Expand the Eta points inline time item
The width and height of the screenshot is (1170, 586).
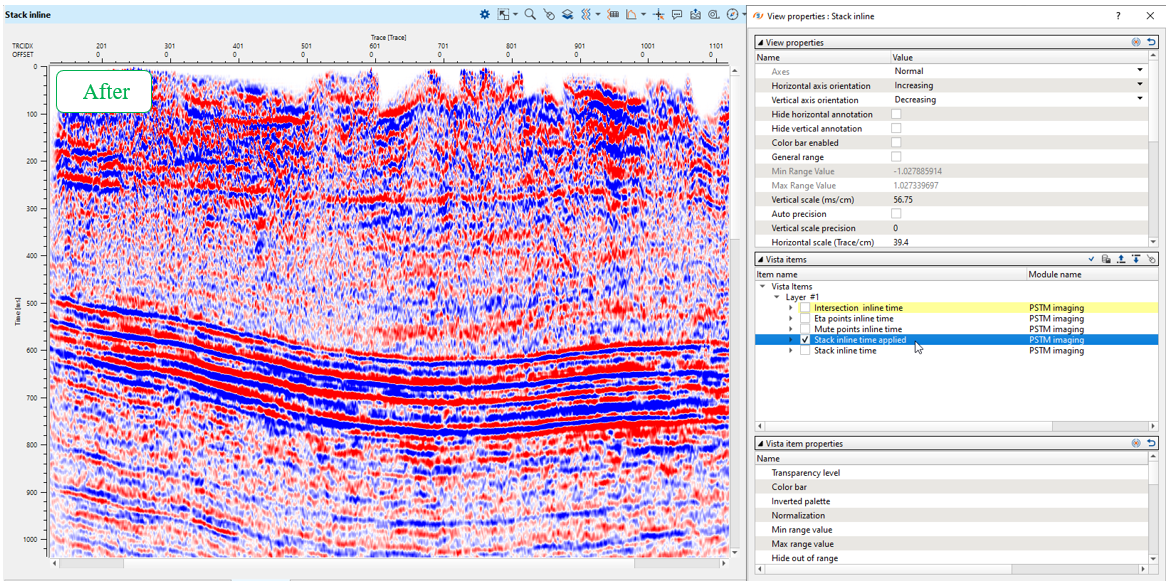(791, 318)
